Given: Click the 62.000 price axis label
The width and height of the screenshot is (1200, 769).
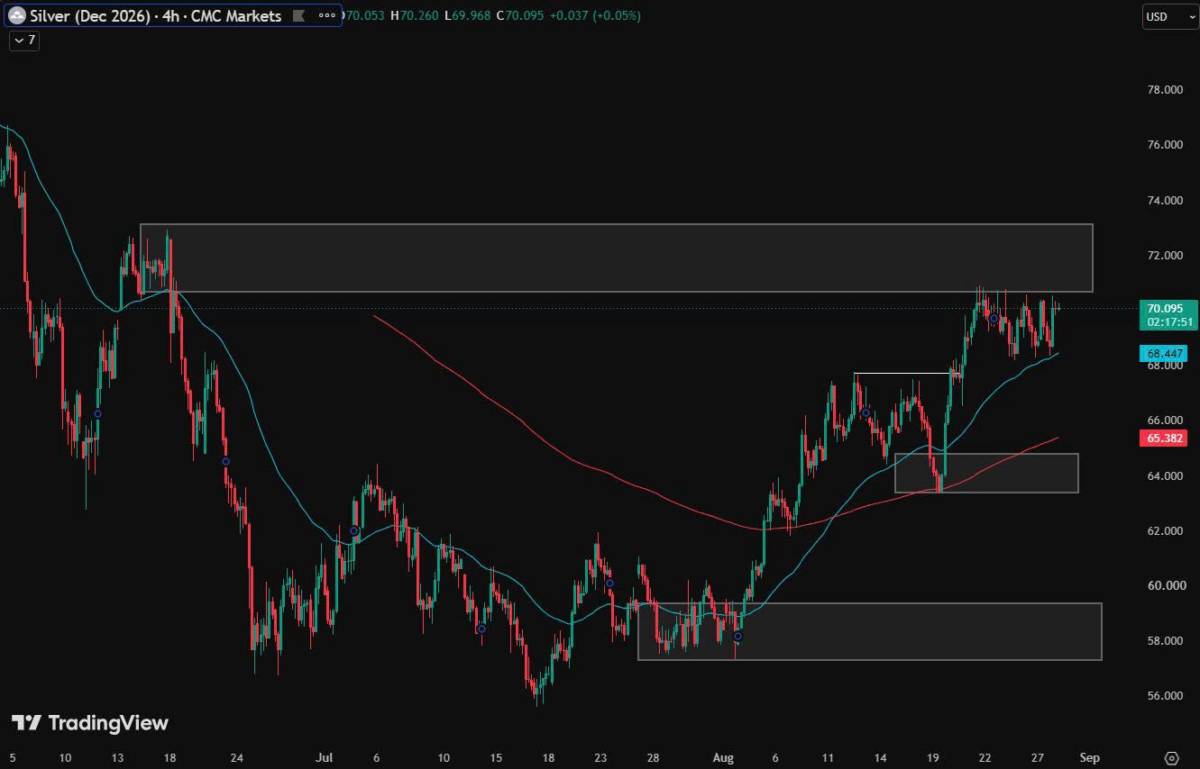Looking at the screenshot, I should tap(1166, 531).
